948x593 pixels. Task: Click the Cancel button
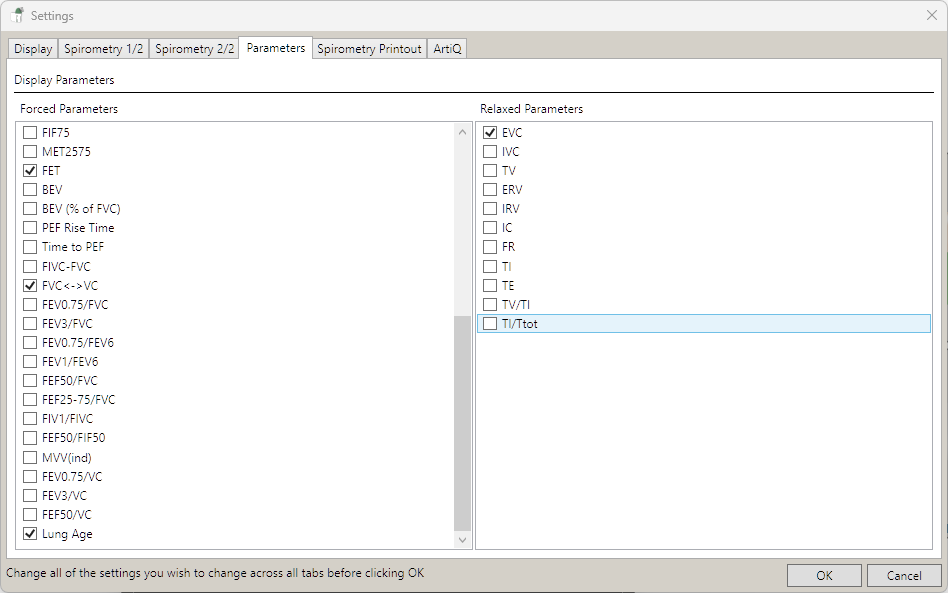tap(903, 575)
